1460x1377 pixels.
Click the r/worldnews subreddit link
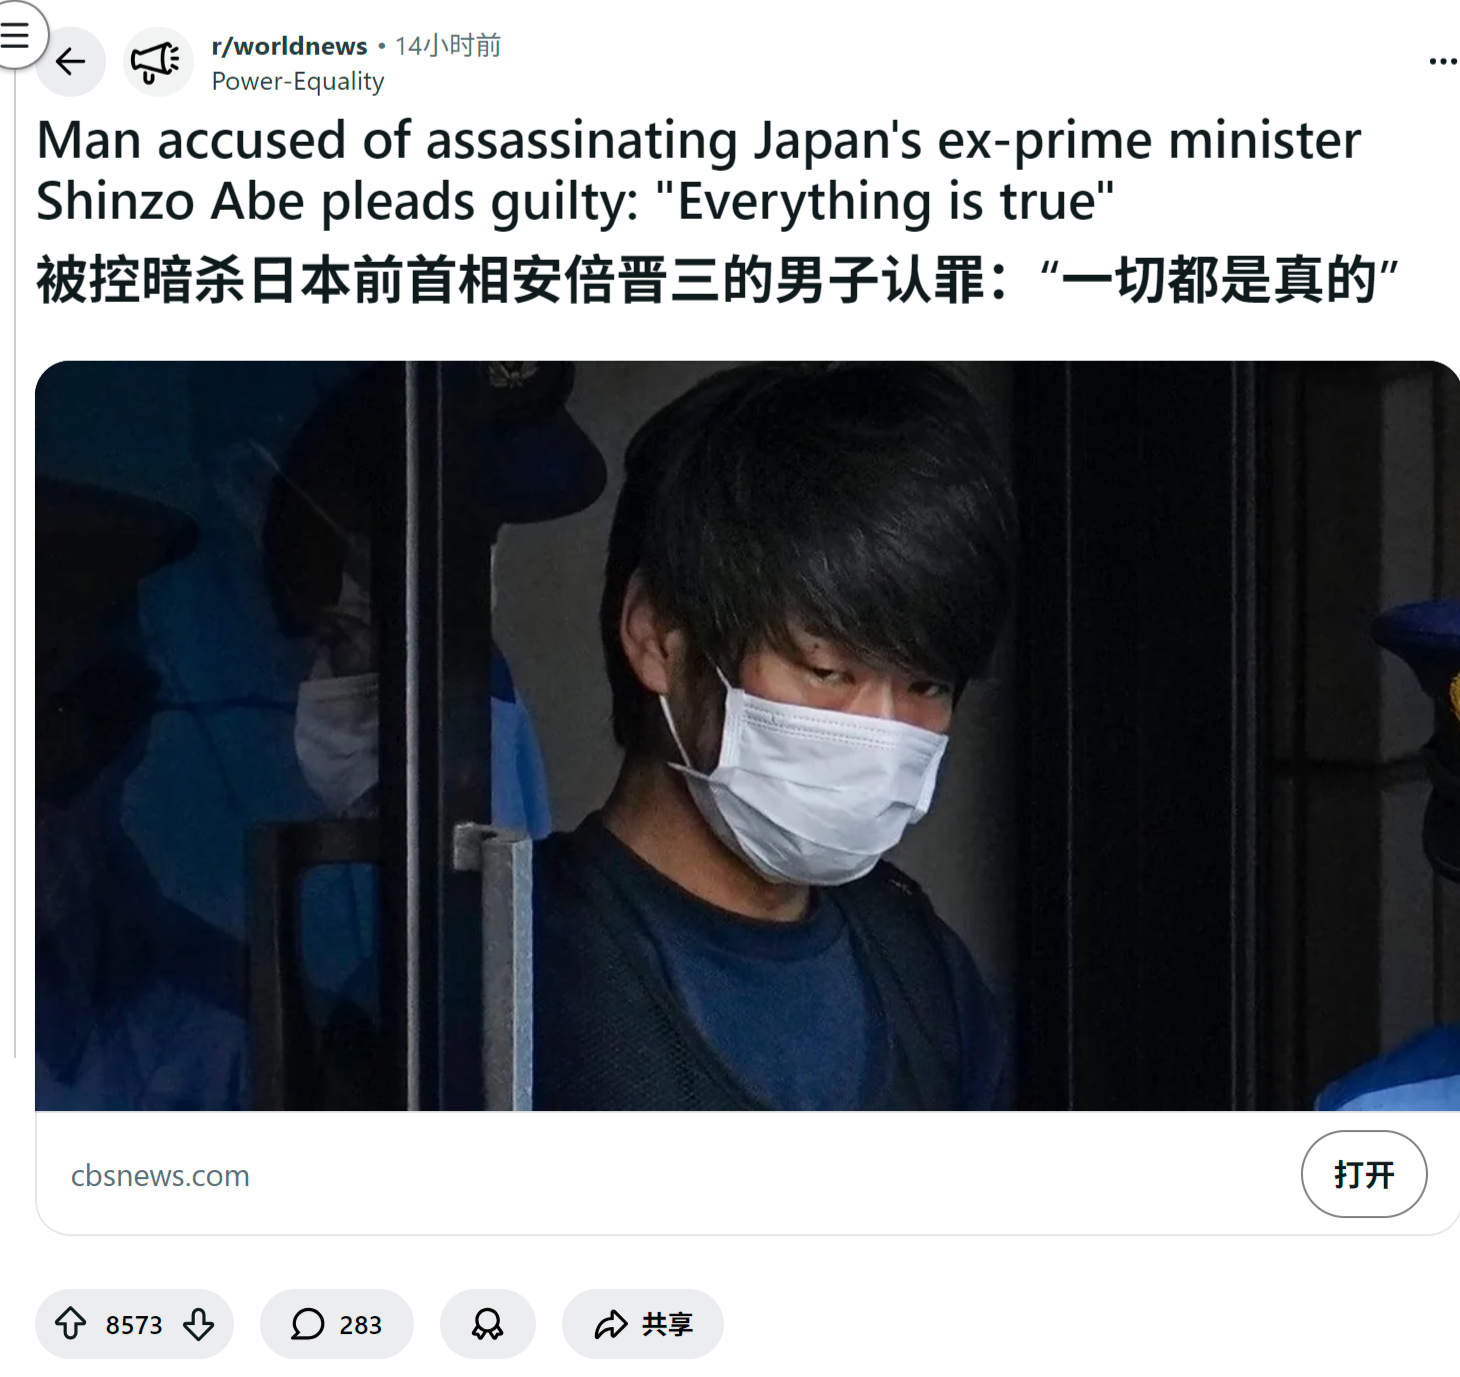[289, 46]
